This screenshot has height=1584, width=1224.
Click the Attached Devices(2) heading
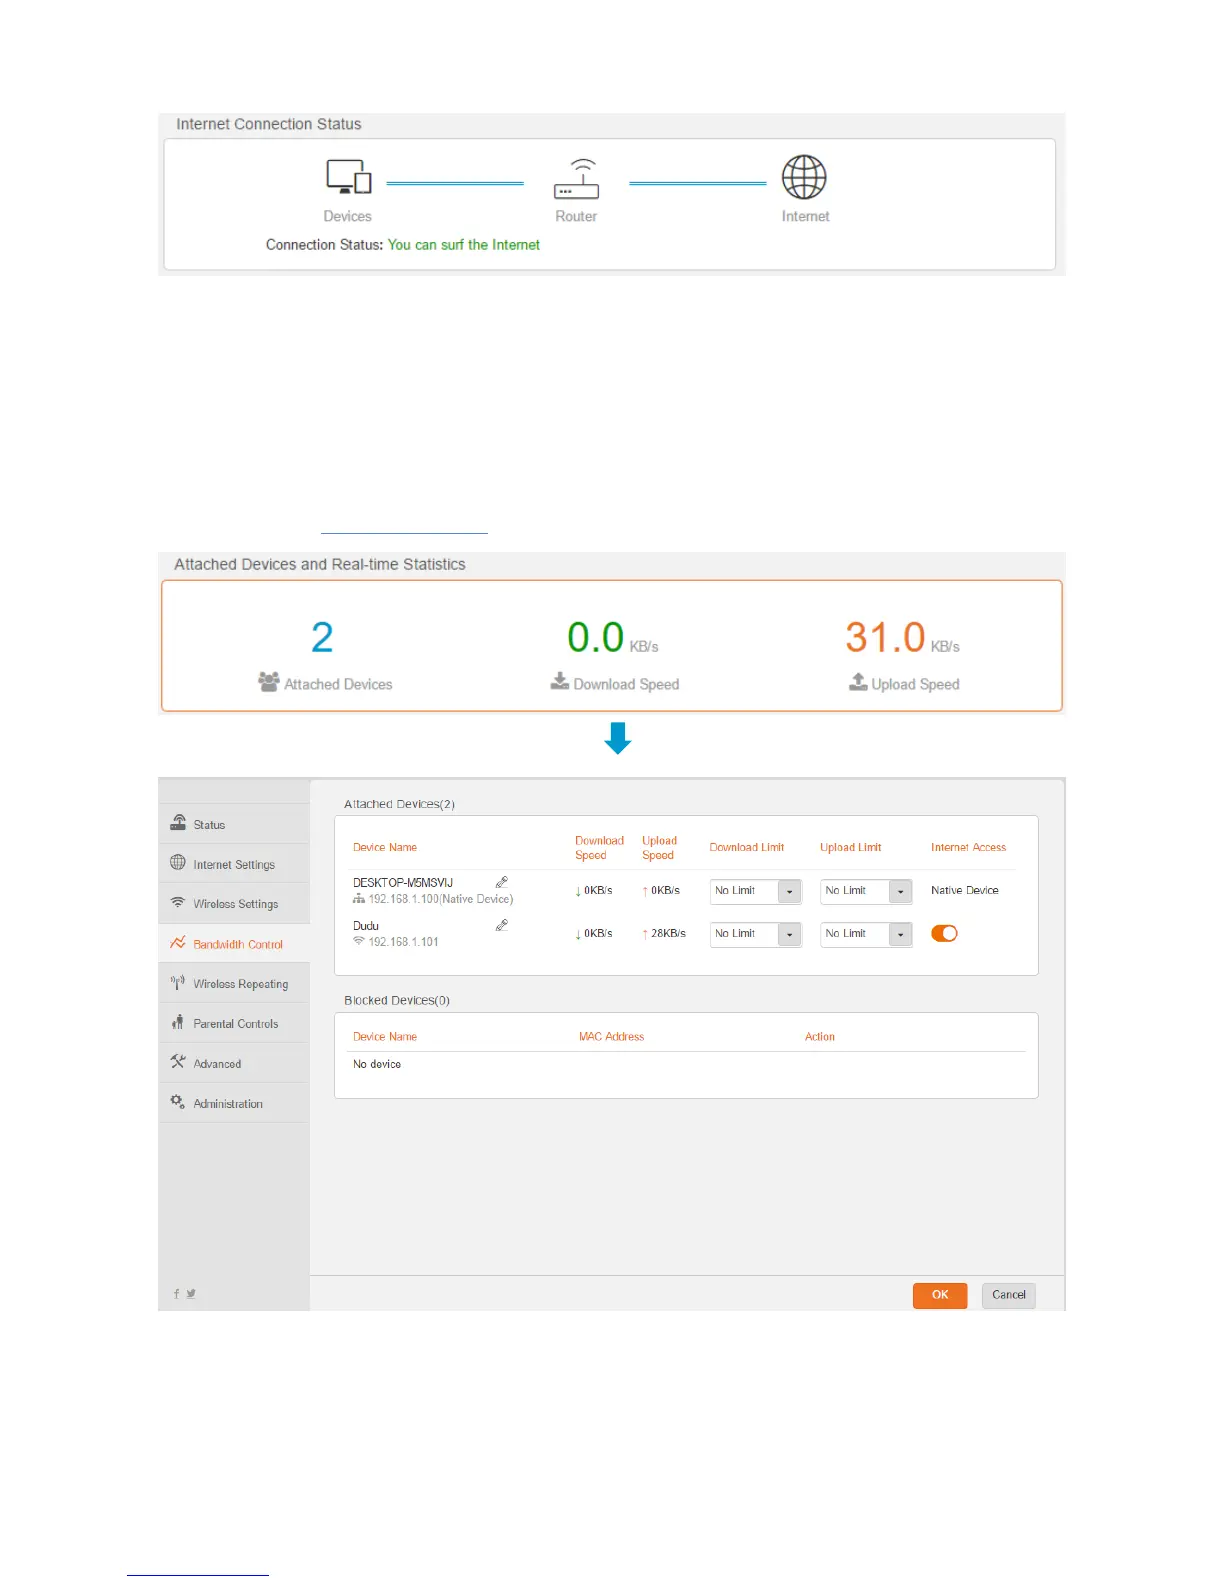point(399,804)
